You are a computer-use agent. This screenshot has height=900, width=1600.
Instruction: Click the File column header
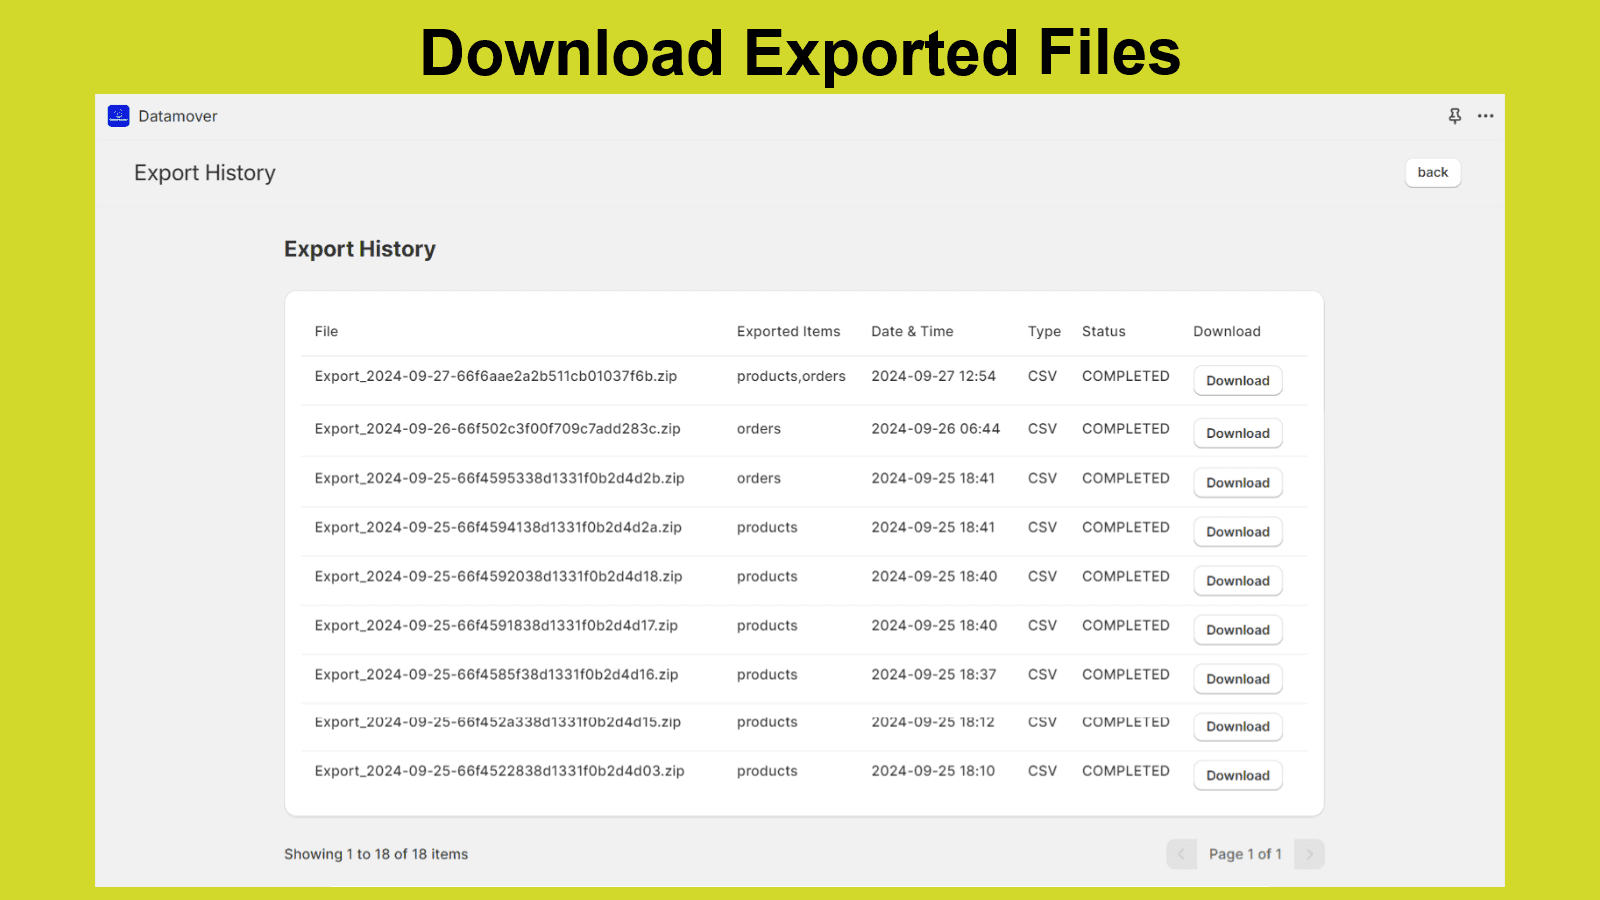pos(326,332)
